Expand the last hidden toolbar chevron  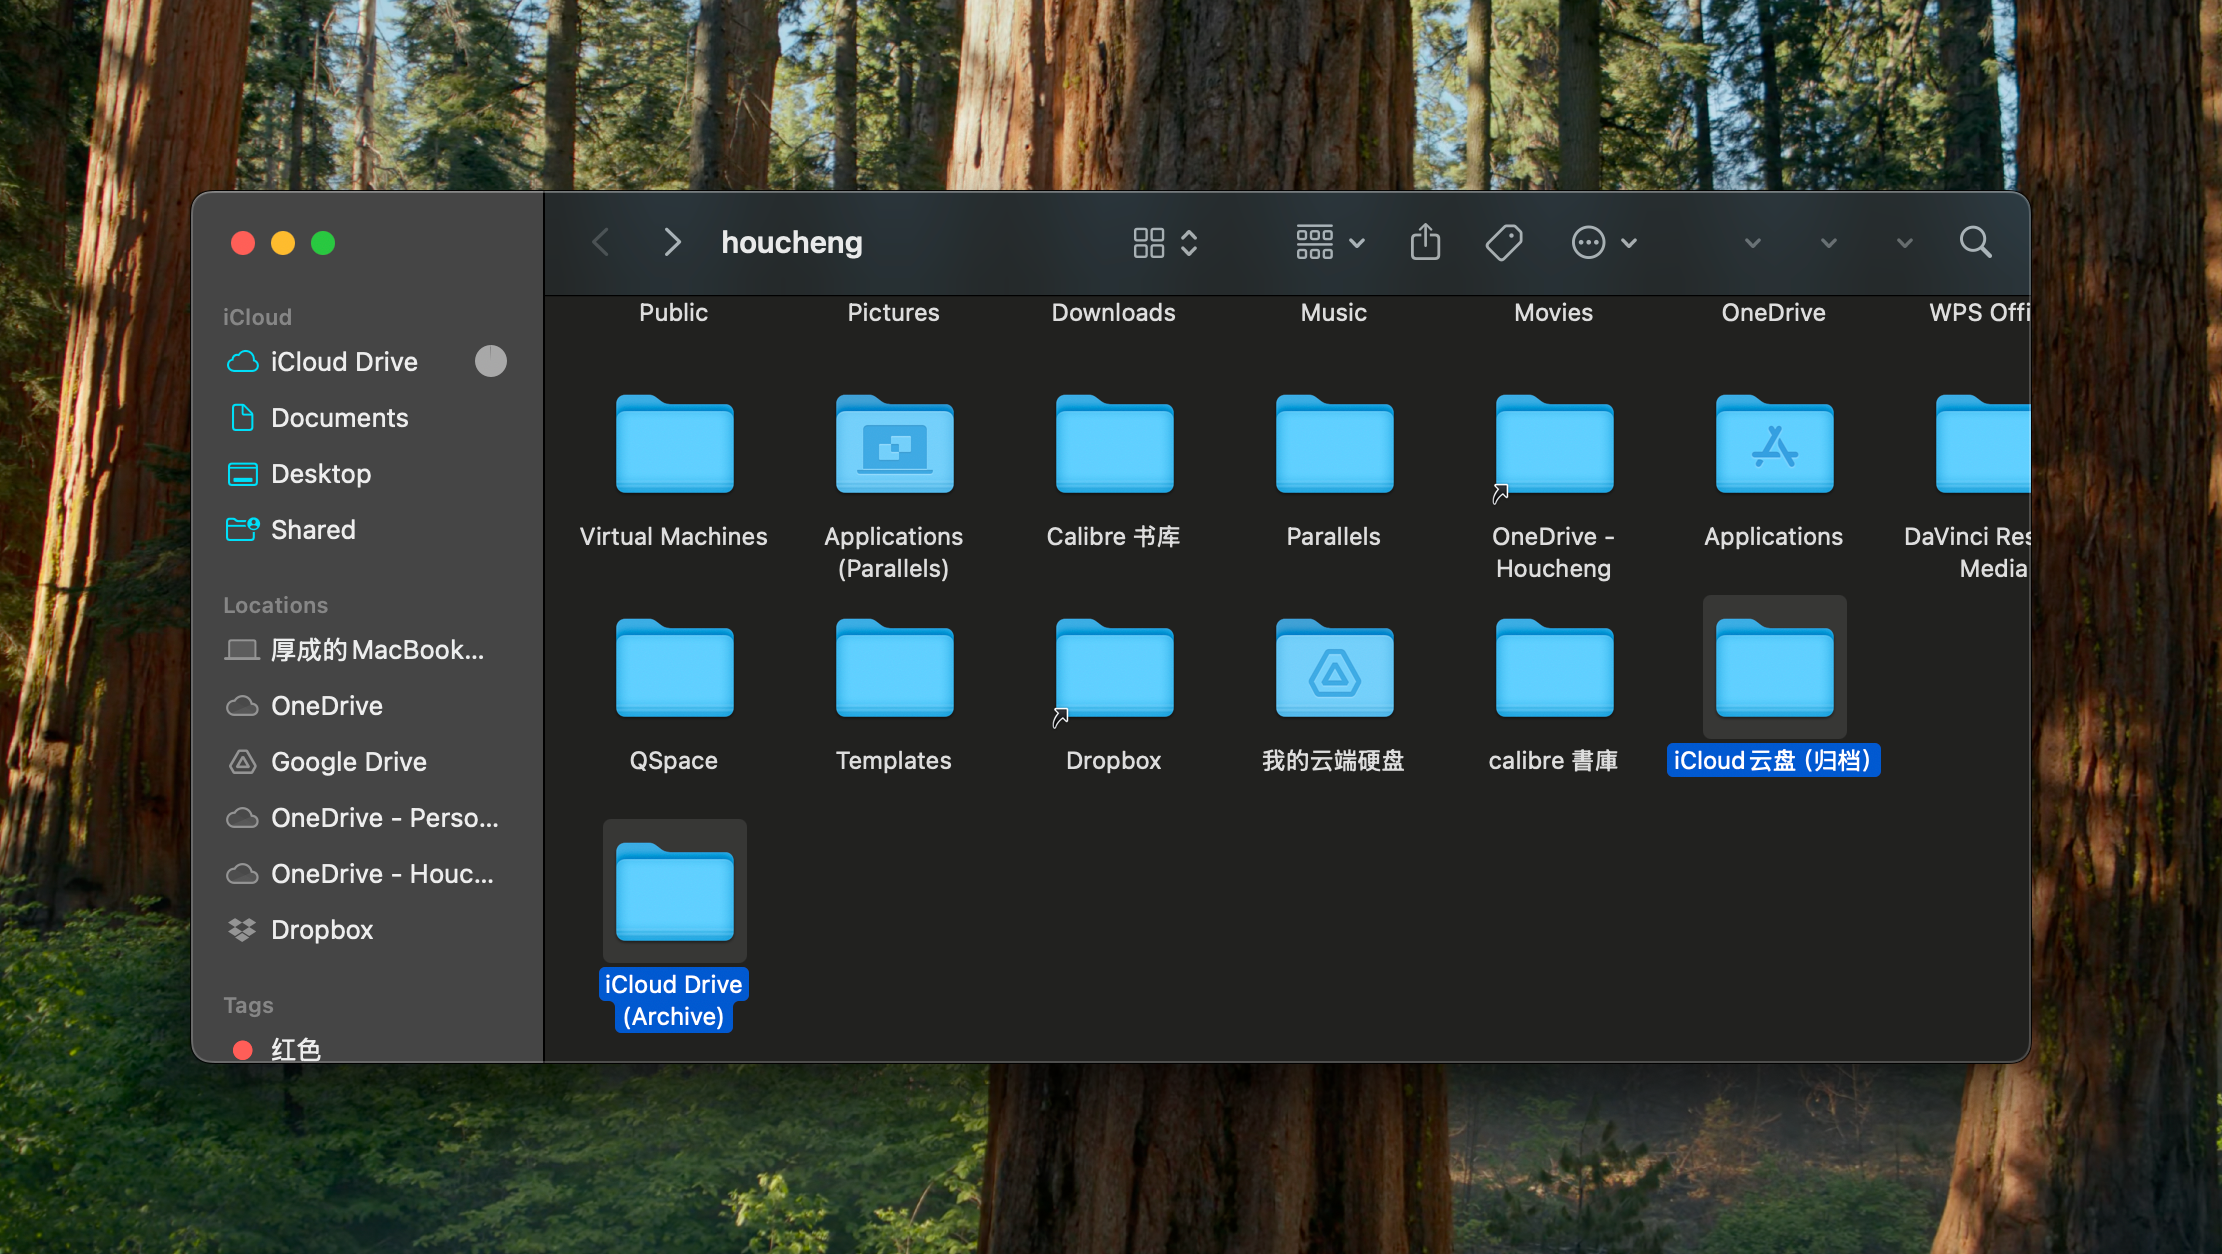[1904, 243]
